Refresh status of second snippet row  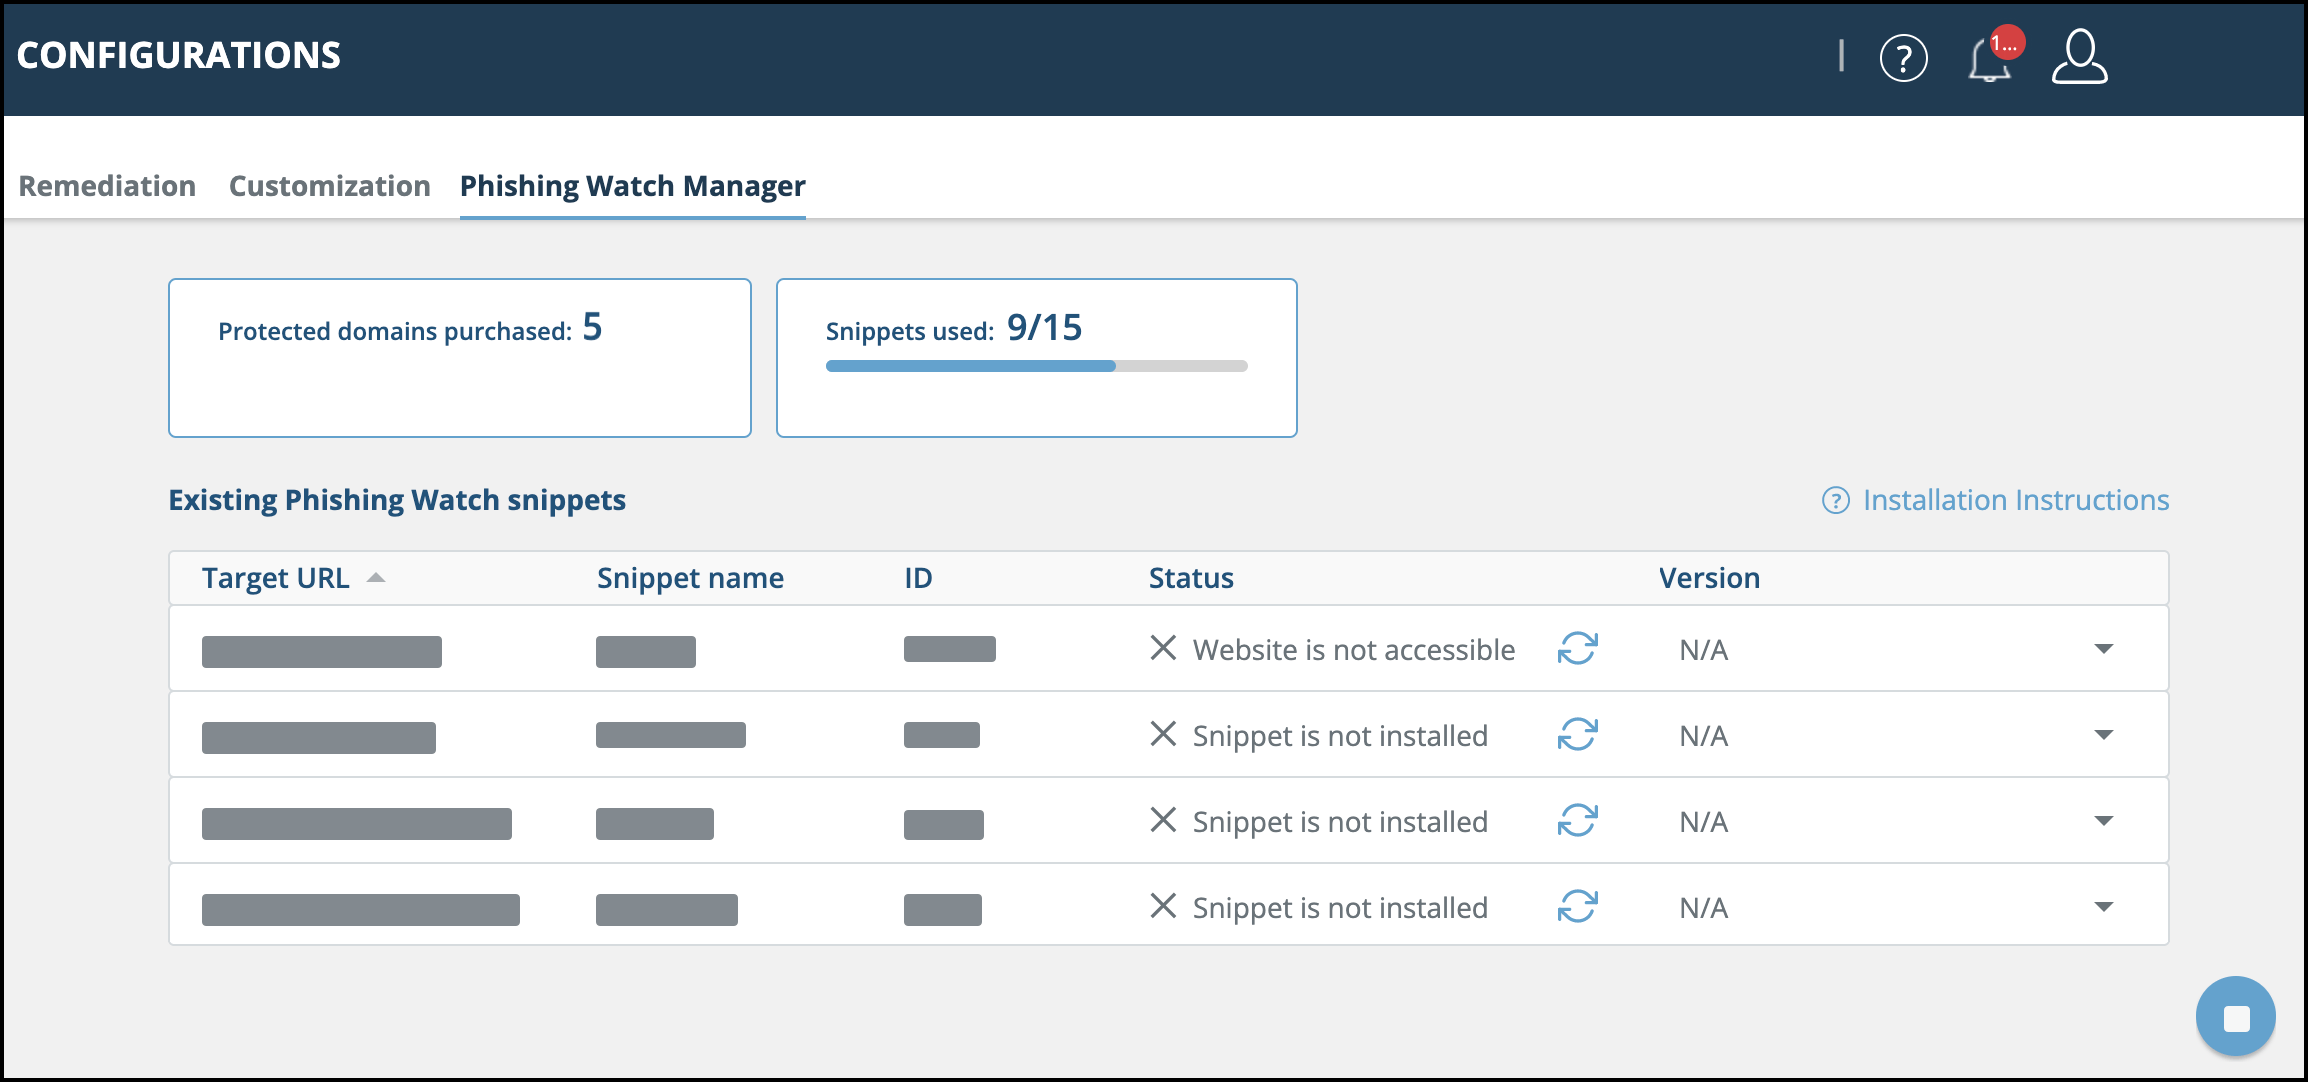tap(1577, 735)
